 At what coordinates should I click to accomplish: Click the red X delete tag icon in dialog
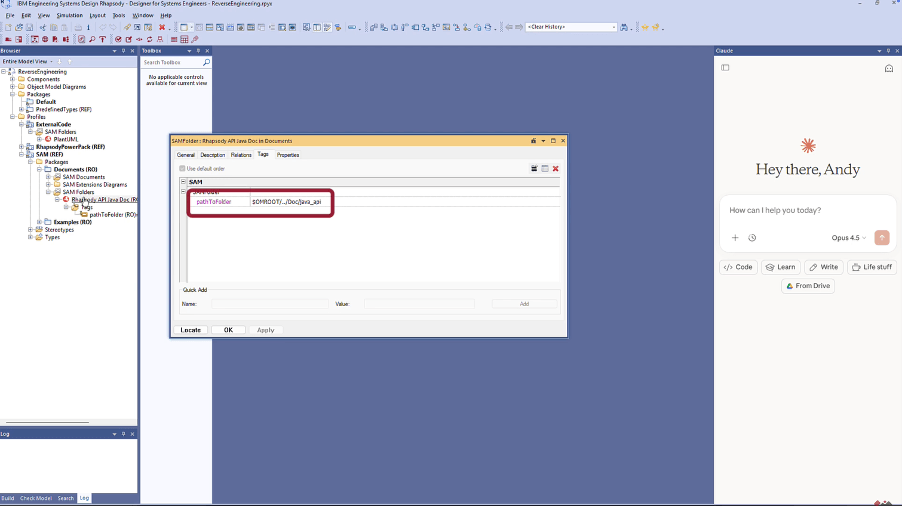(x=556, y=168)
